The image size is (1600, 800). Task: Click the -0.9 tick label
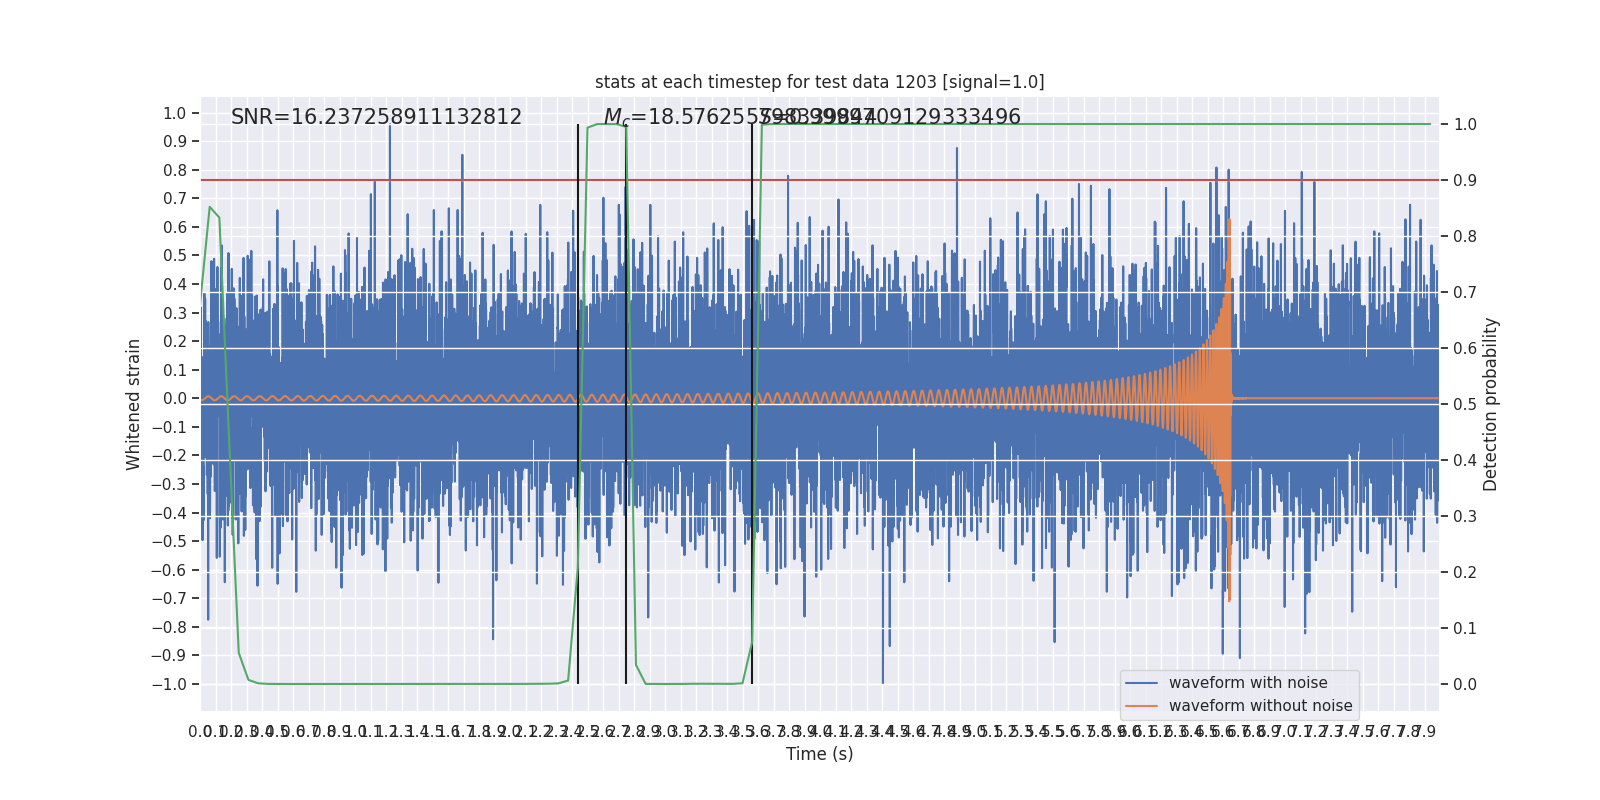click(169, 656)
